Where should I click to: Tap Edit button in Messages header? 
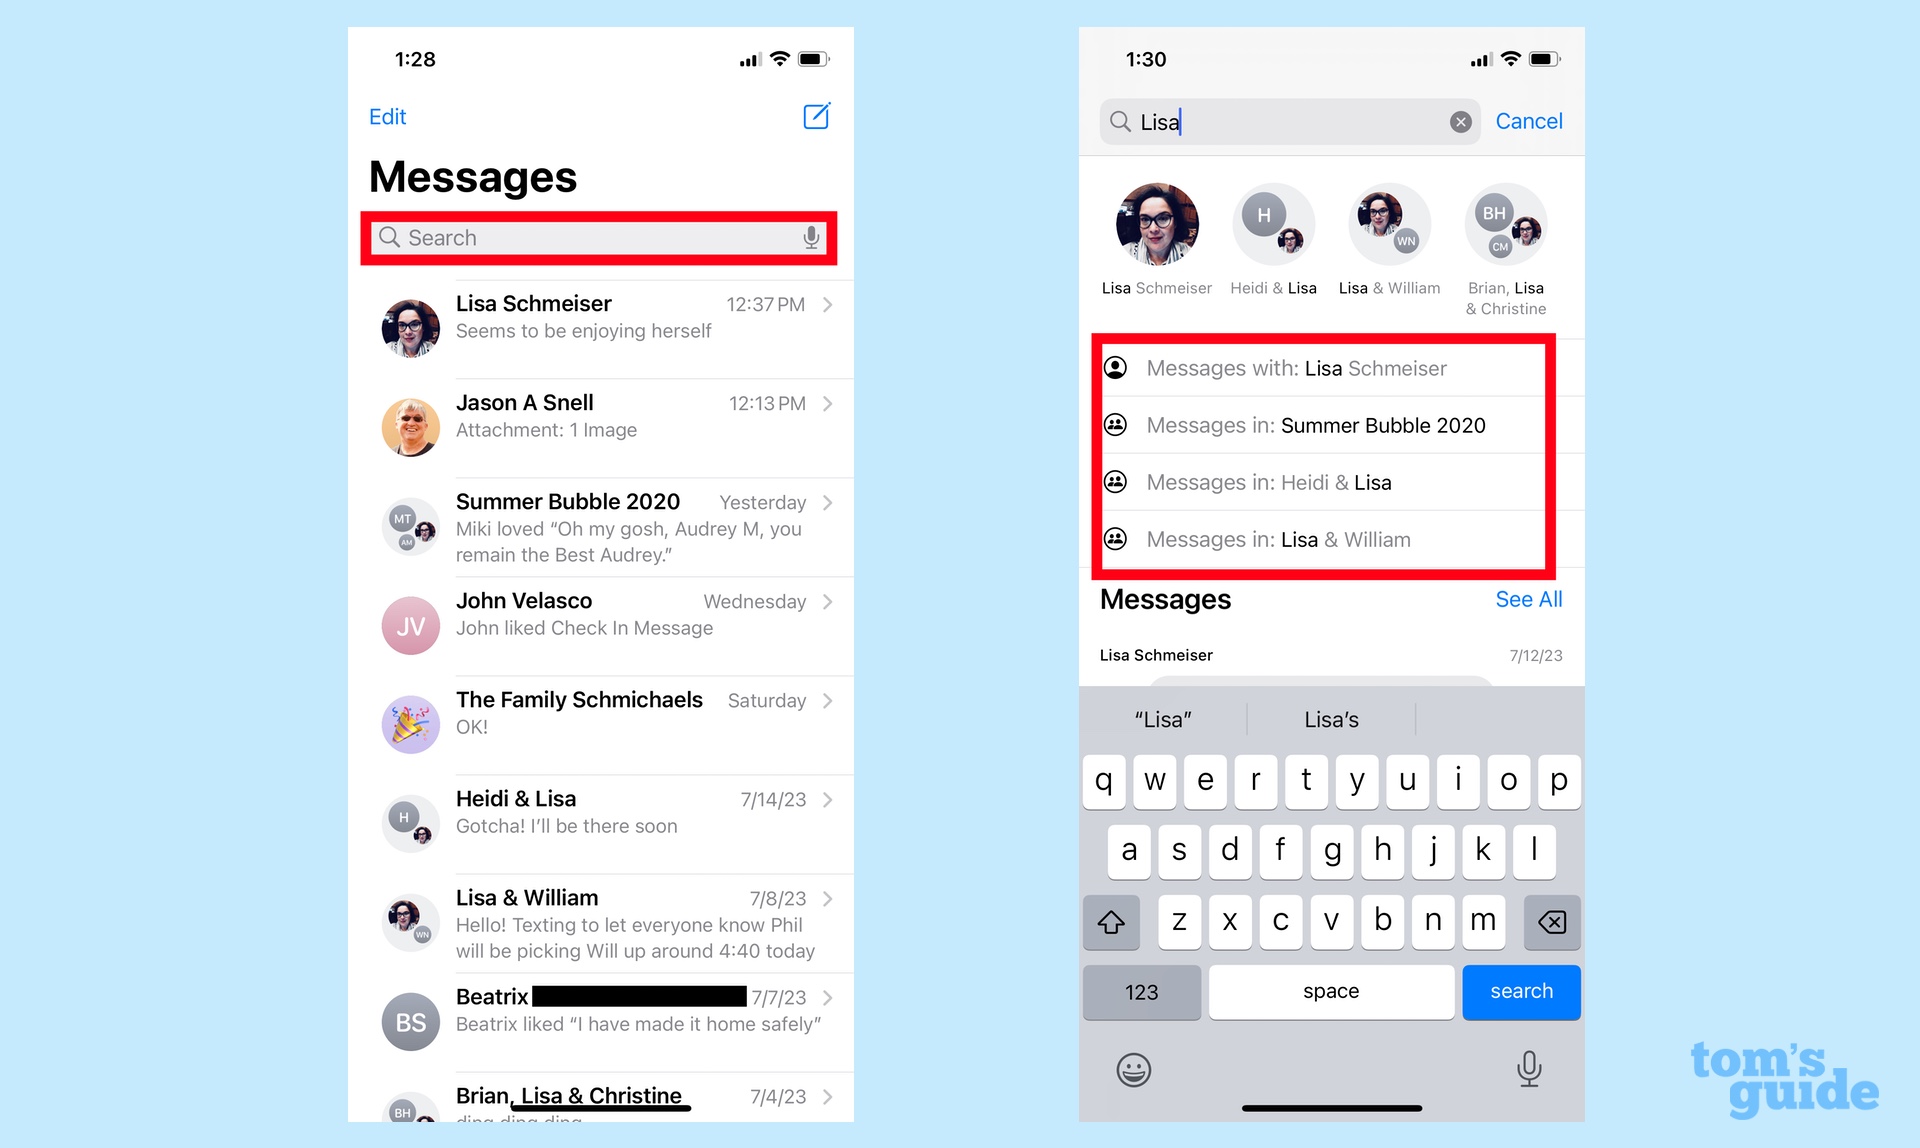[388, 115]
